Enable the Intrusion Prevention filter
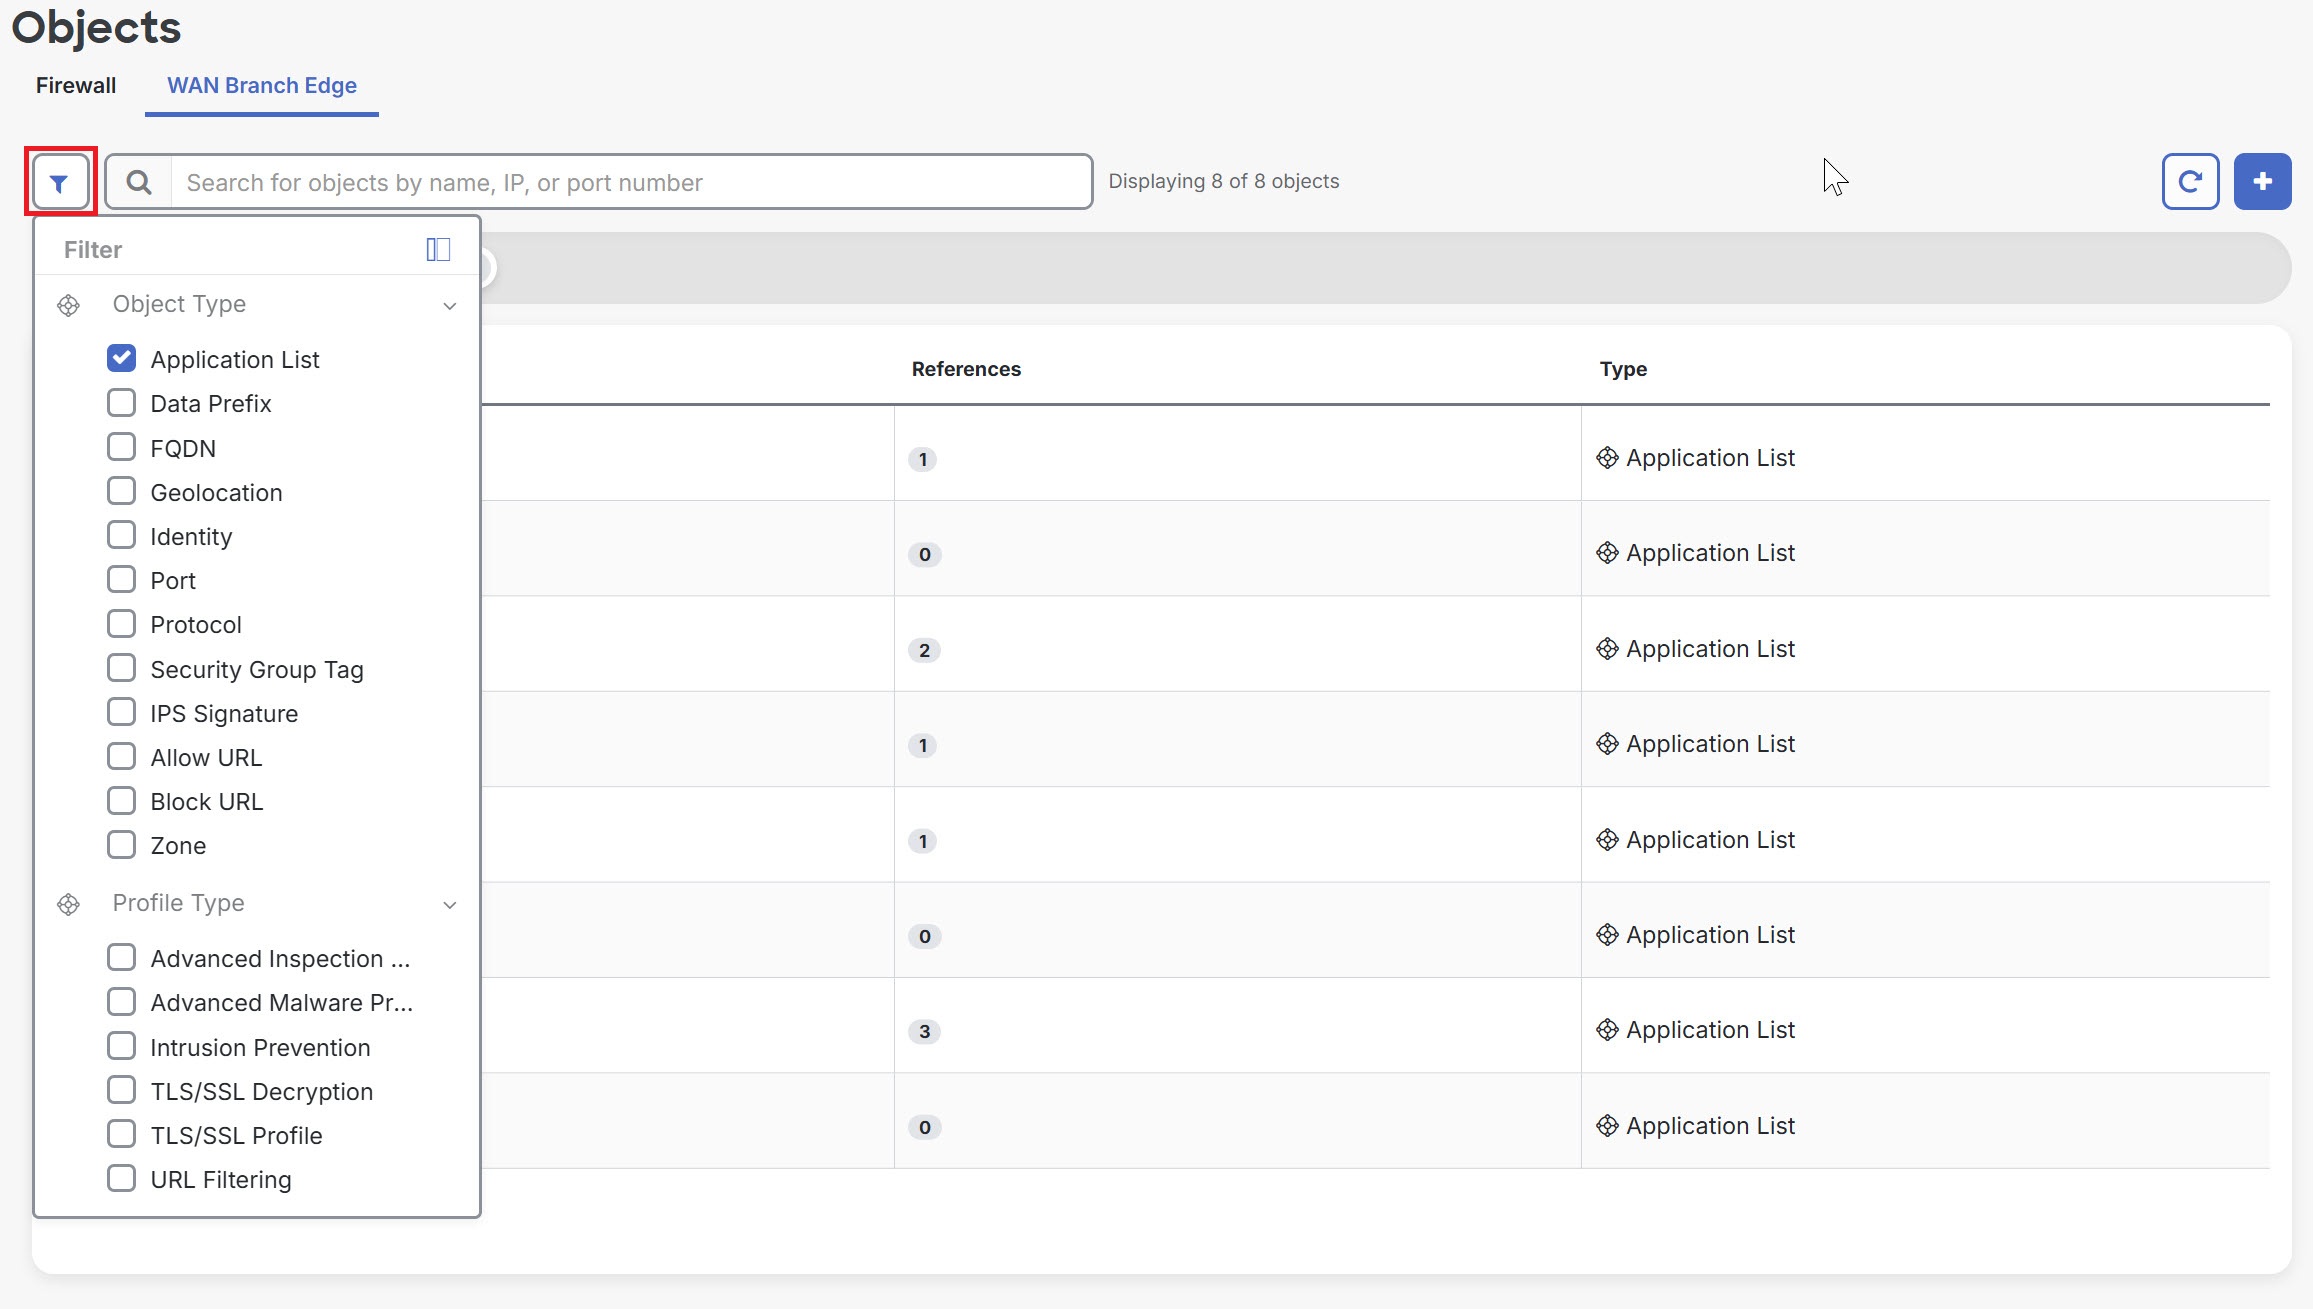 (x=121, y=1045)
